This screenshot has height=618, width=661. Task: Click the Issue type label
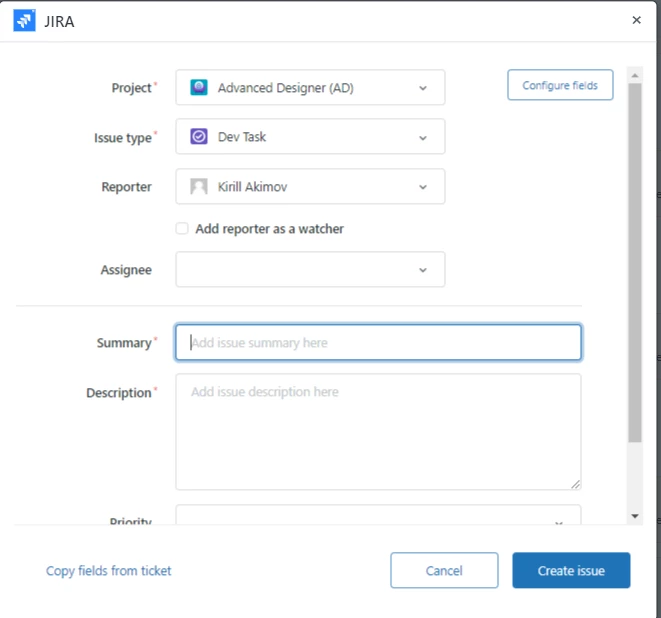[x=123, y=138]
